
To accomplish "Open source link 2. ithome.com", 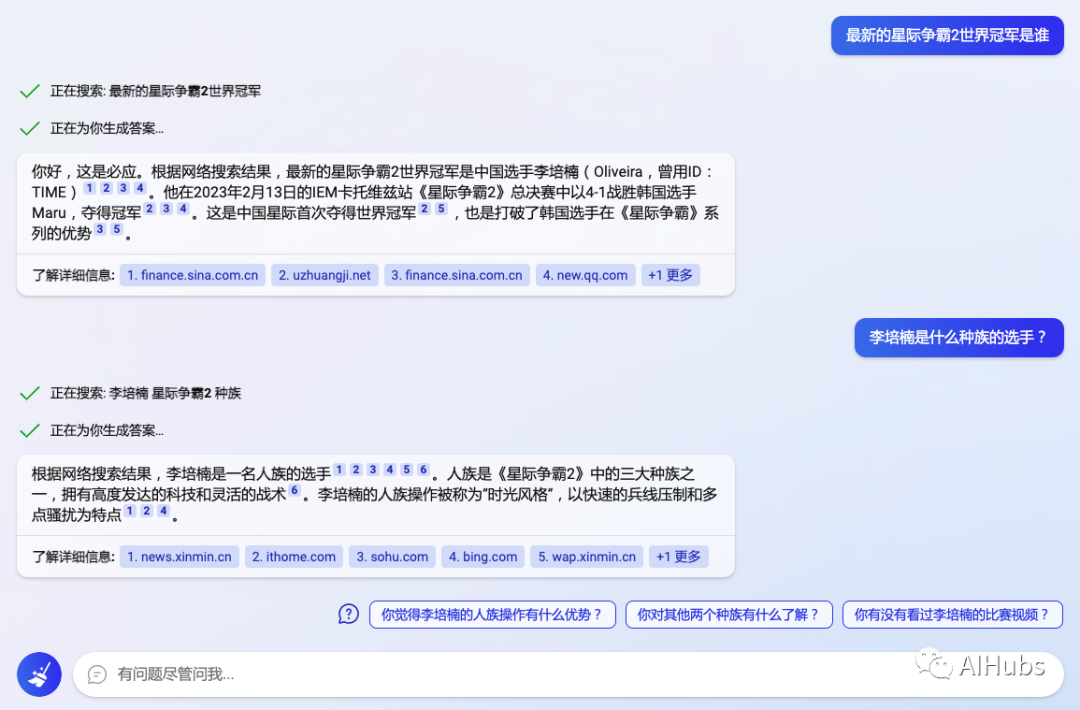I will coord(294,556).
